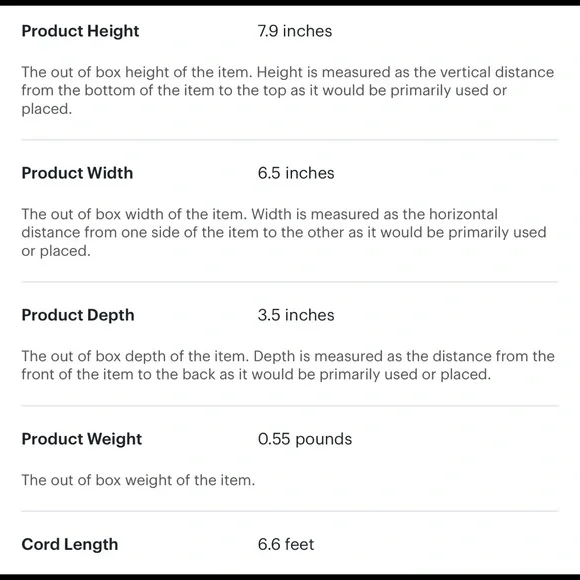Click the out of box width description
Image resolution: width=580 pixels, height=580 pixels.
(284, 233)
